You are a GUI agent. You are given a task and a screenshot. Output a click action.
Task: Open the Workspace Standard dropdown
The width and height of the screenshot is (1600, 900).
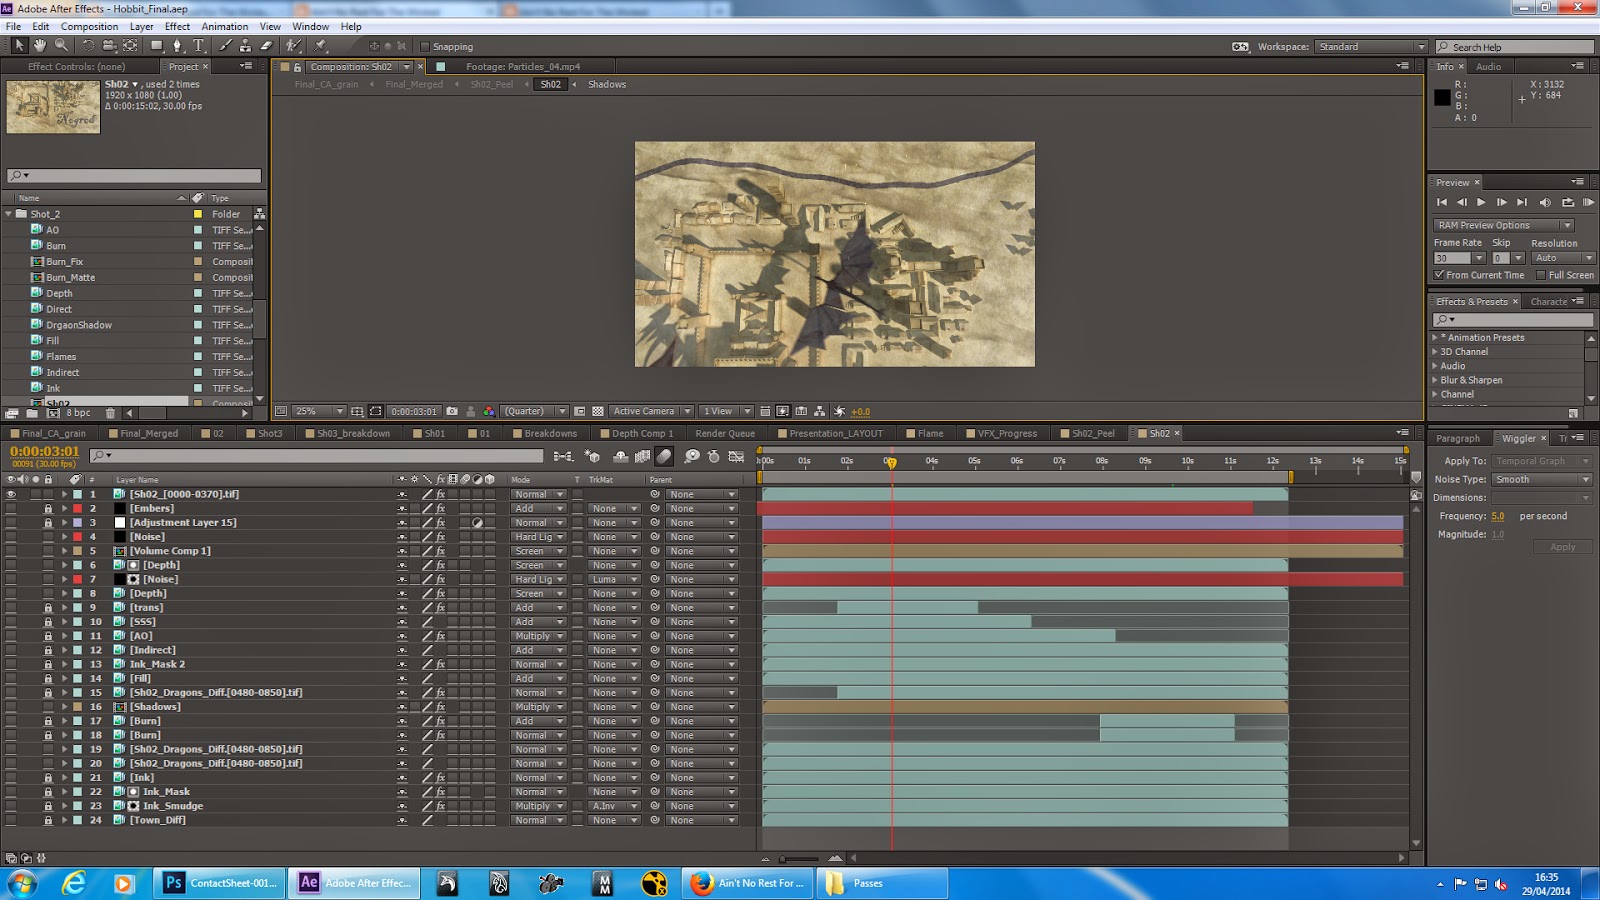click(1372, 47)
